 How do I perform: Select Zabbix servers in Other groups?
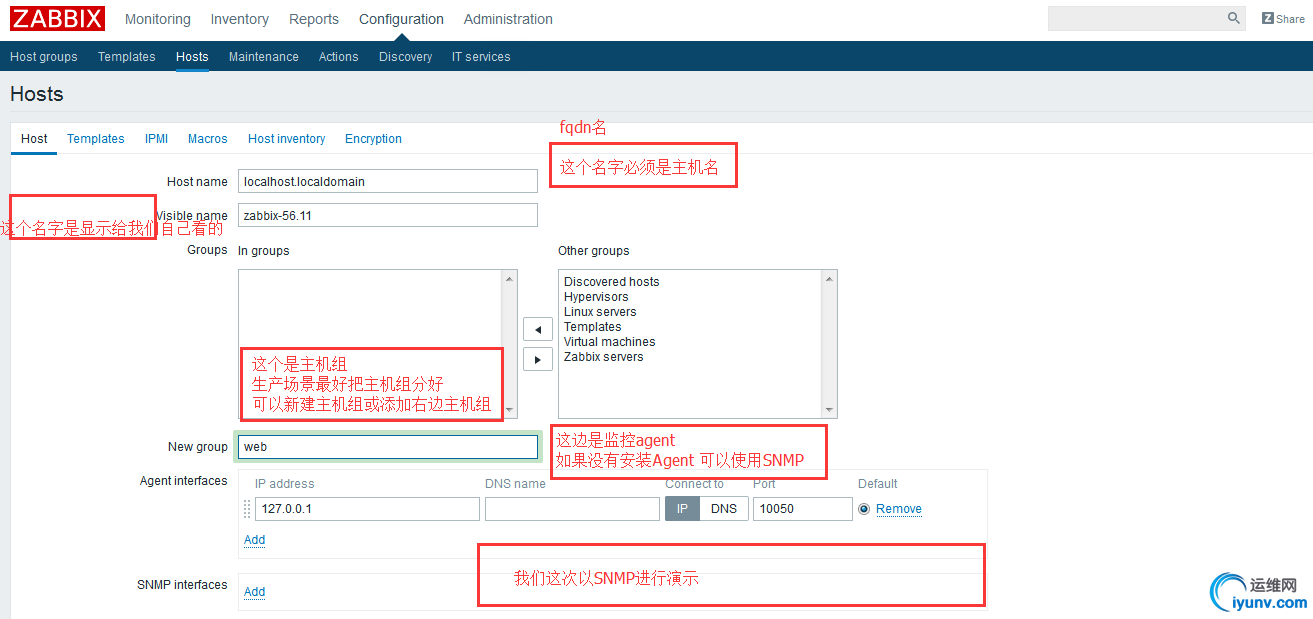click(604, 357)
